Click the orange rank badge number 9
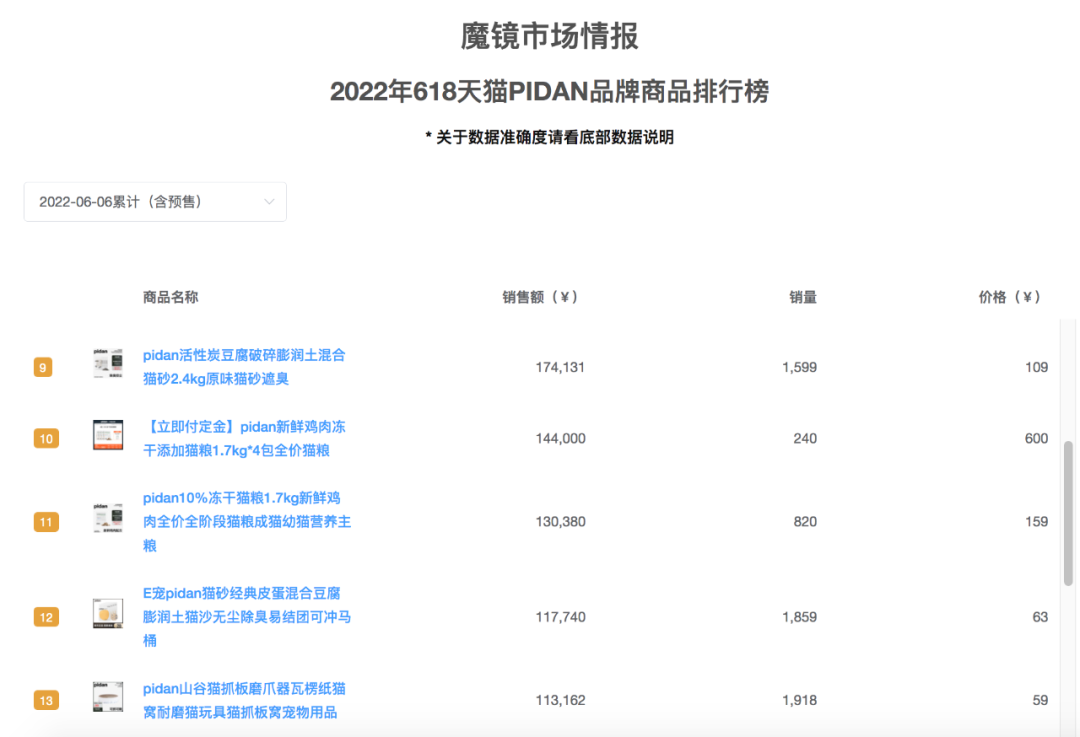Viewport: 1080px width, 737px height. coord(45,366)
